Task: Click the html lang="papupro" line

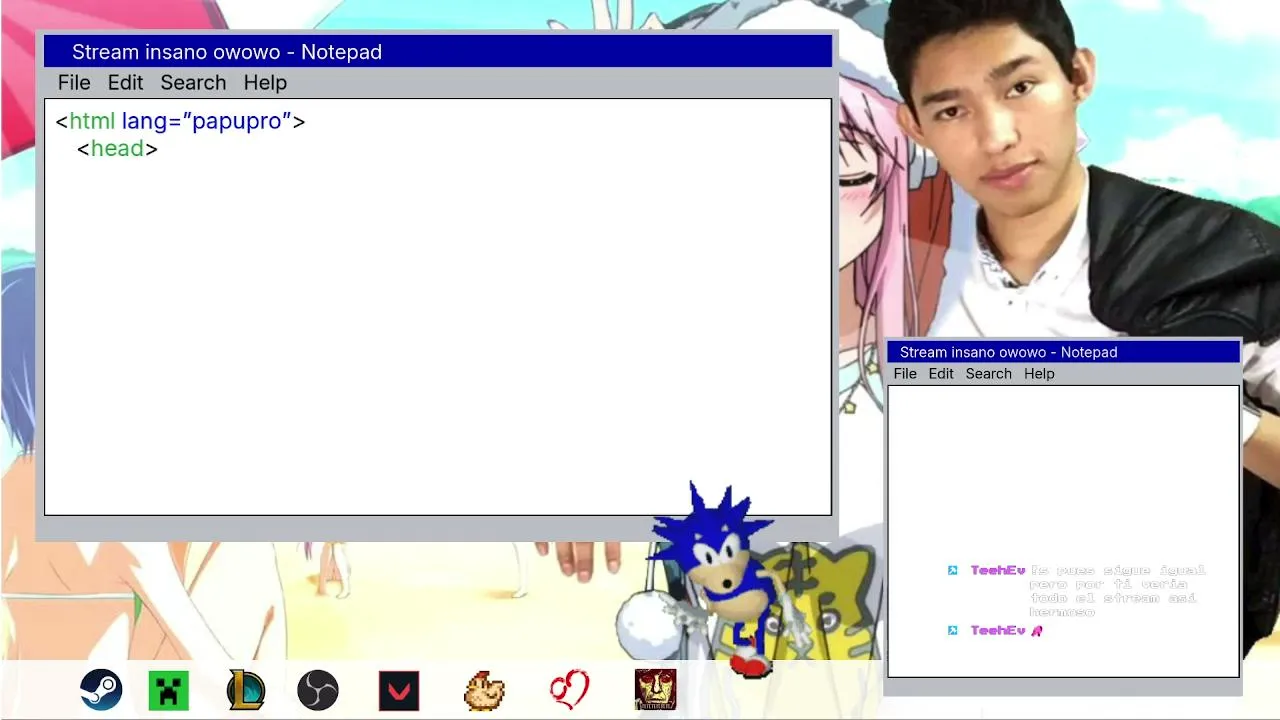Action: point(180,121)
